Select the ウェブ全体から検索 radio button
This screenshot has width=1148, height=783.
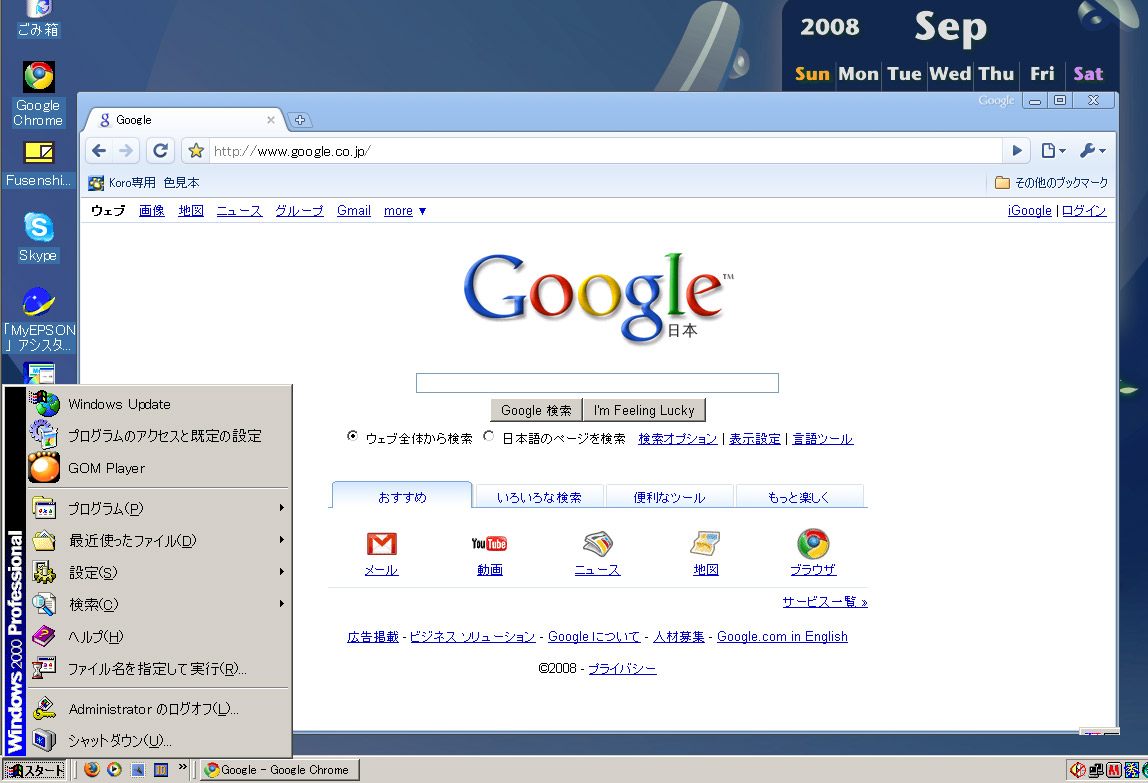pos(352,437)
